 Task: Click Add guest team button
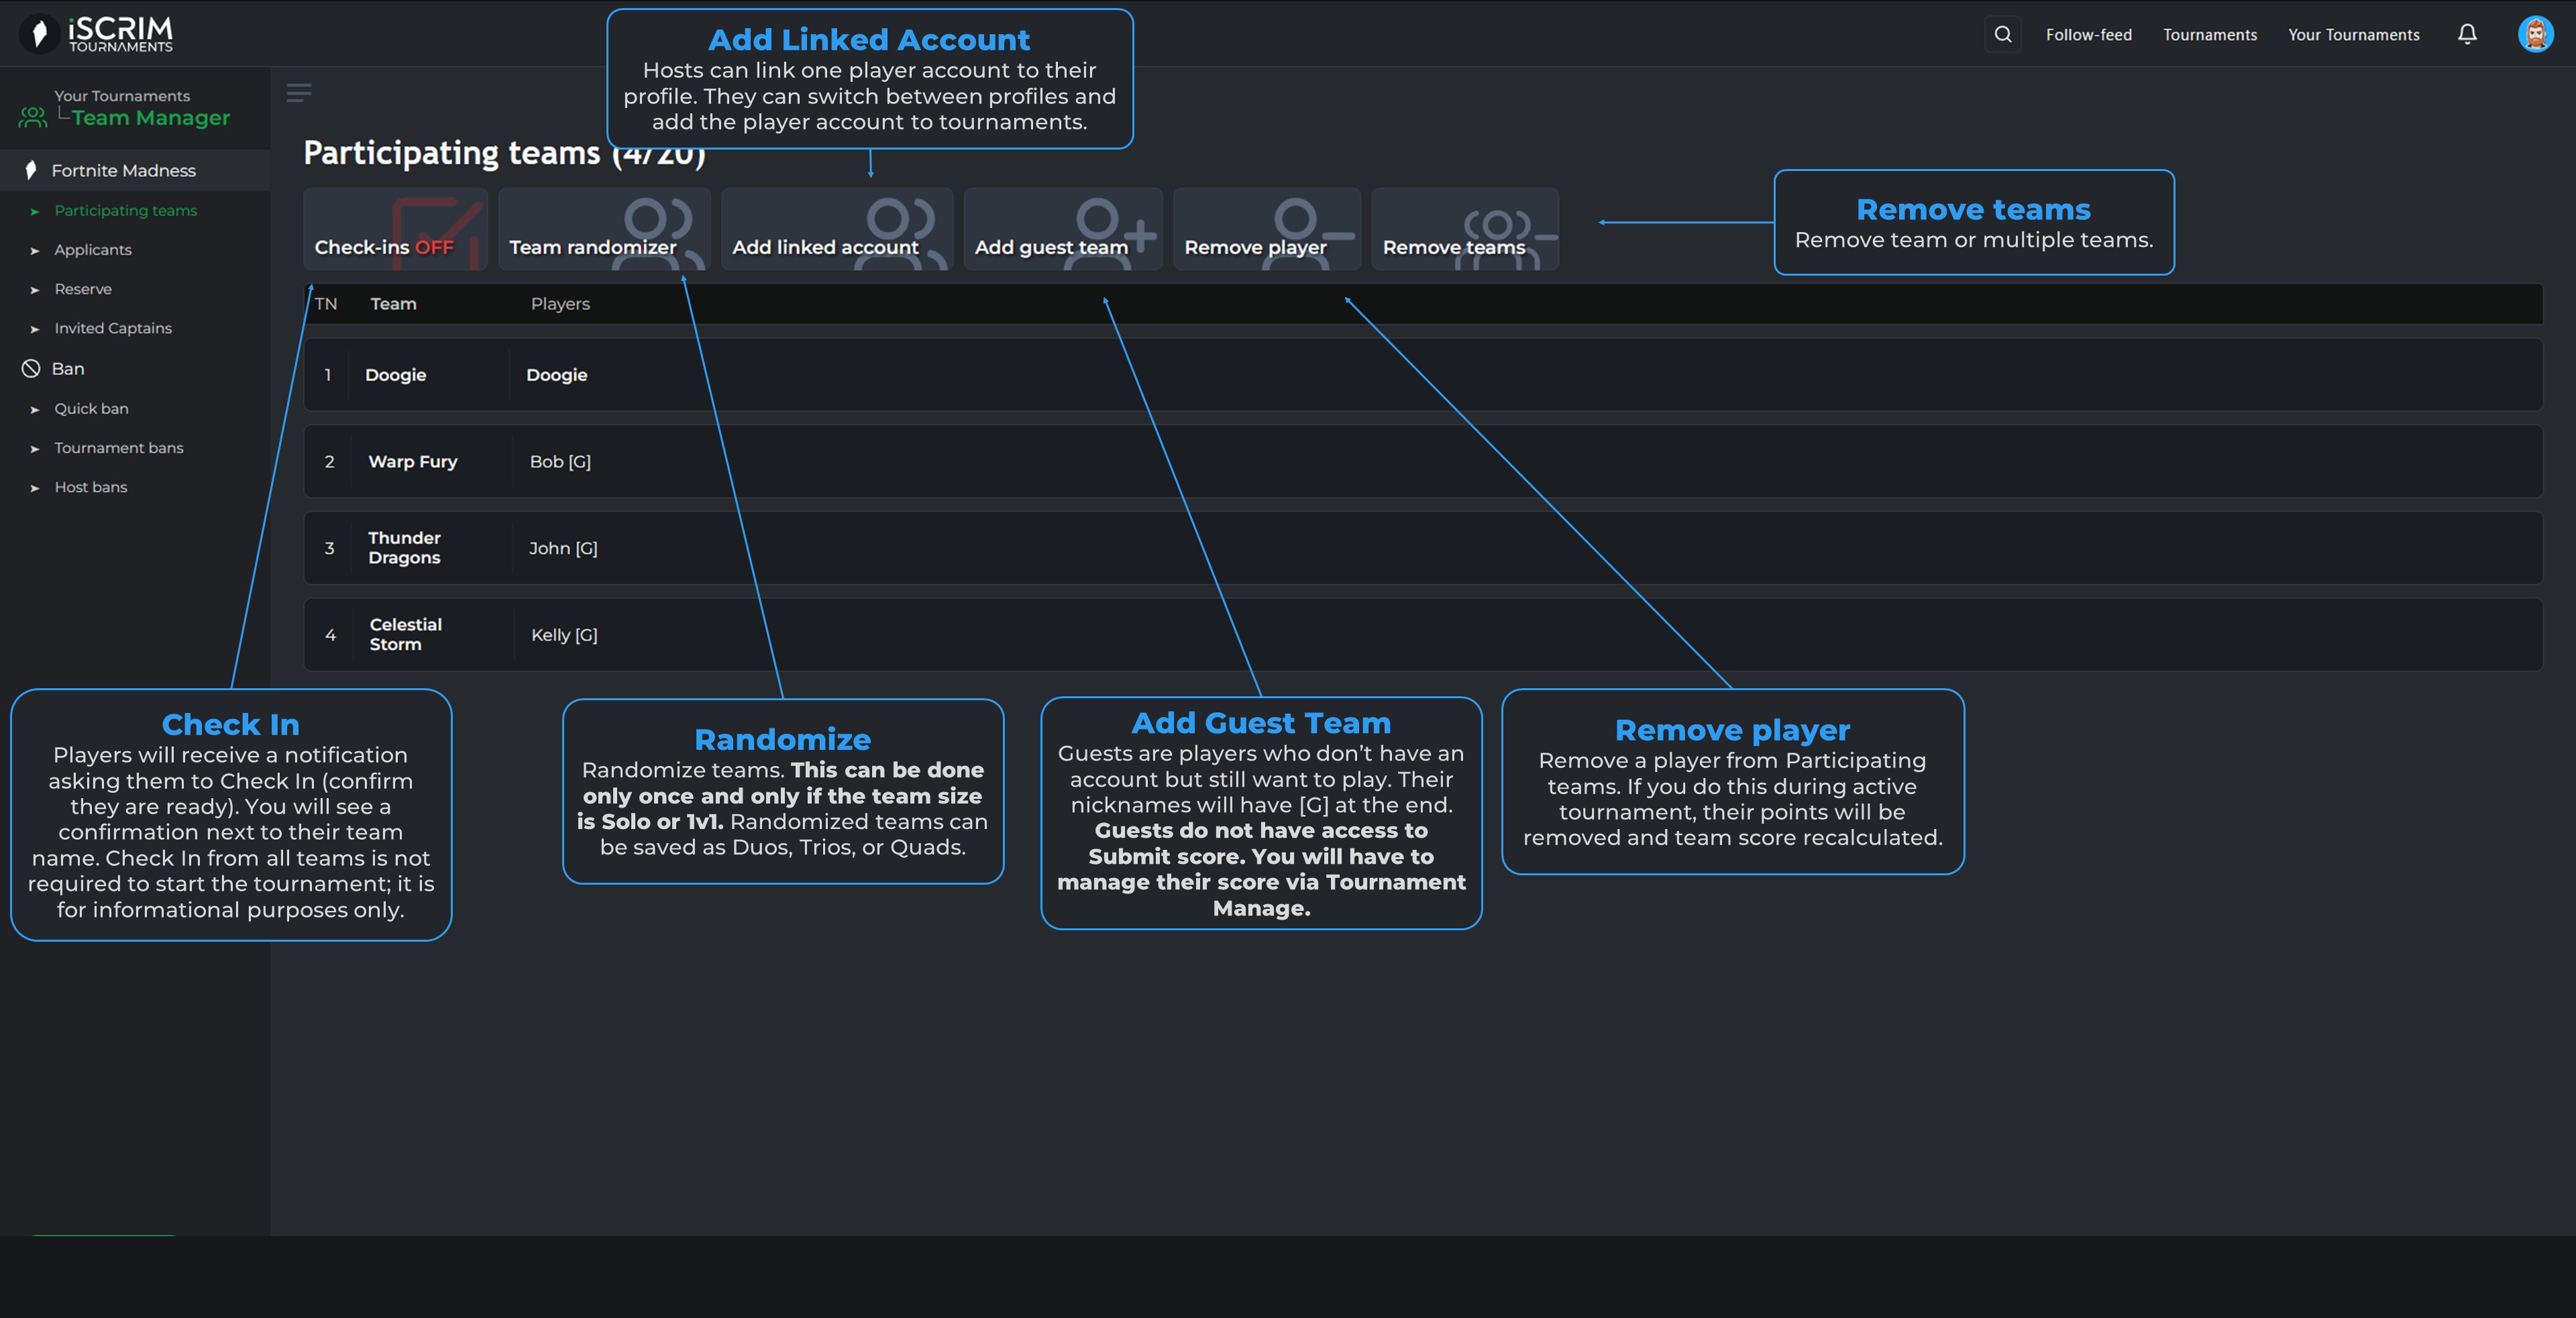[1062, 230]
